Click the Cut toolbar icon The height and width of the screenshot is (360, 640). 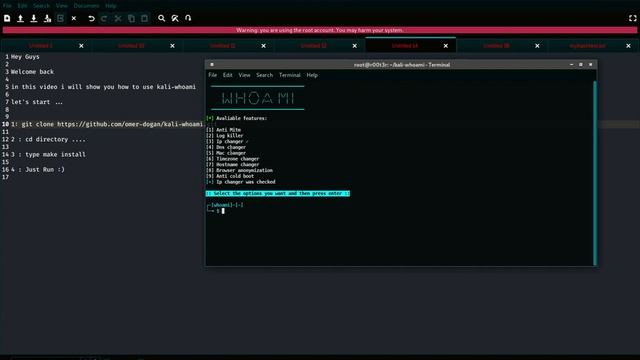pos(118,18)
